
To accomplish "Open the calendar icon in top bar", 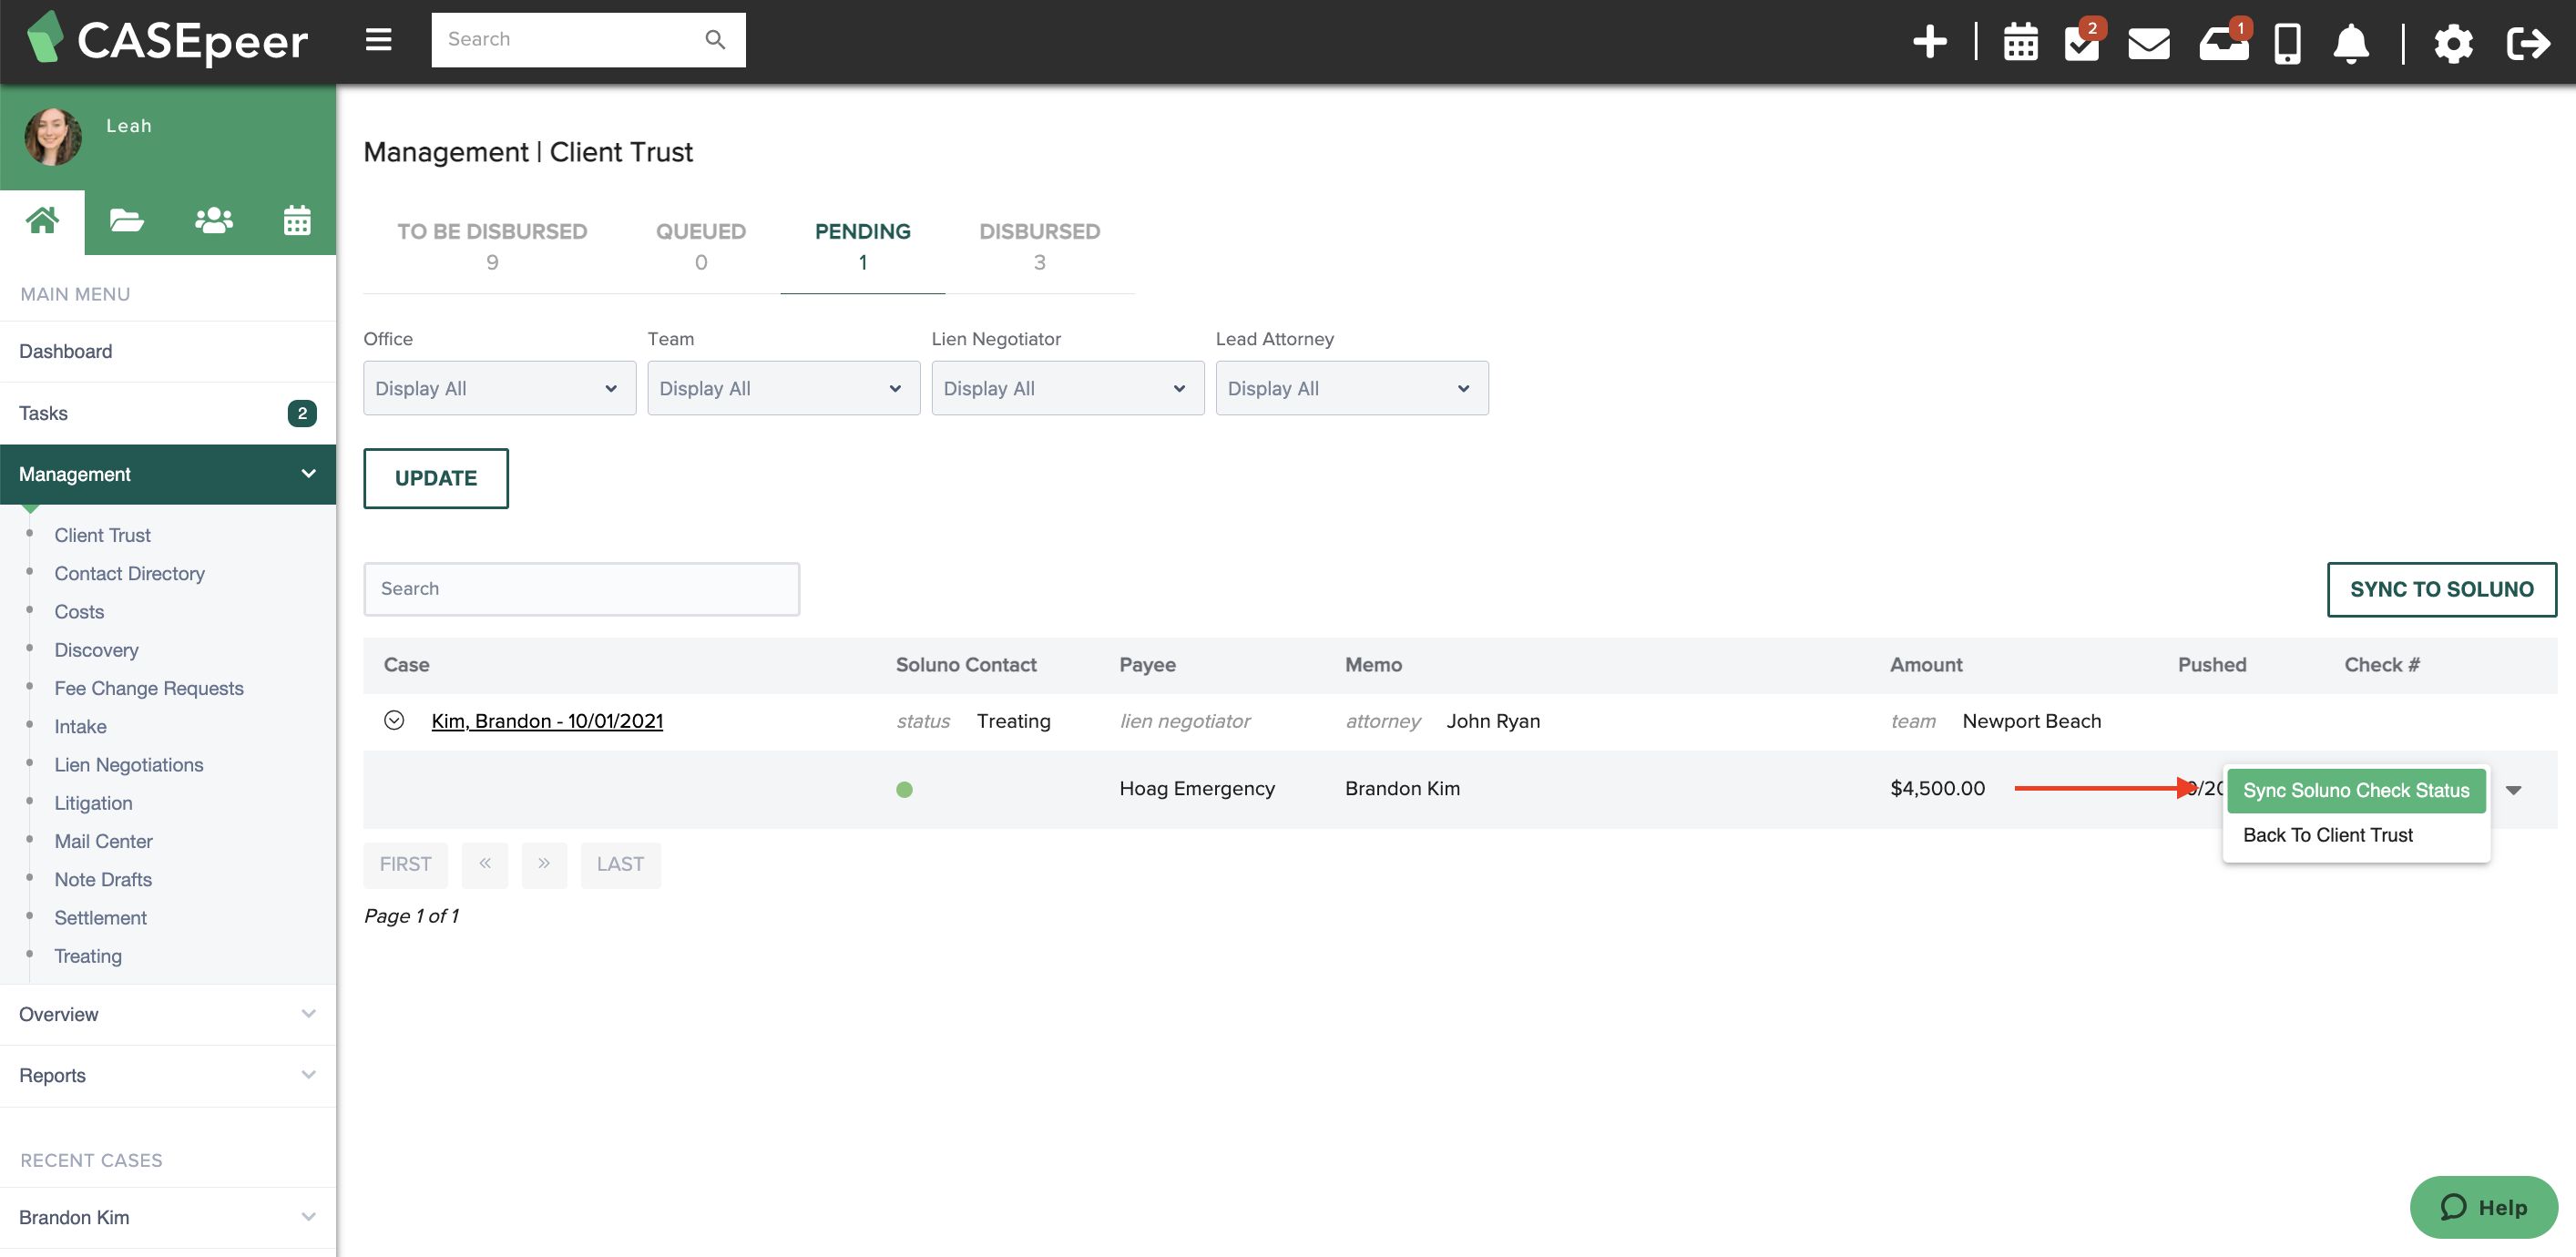I will pyautogui.click(x=2020, y=43).
